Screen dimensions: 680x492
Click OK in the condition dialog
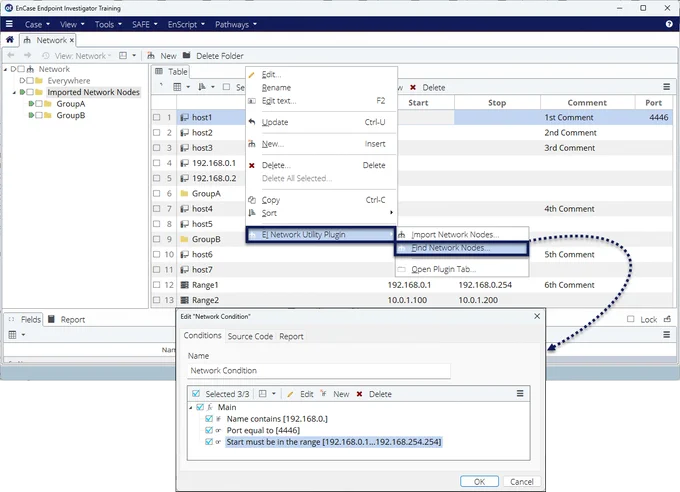click(x=479, y=482)
